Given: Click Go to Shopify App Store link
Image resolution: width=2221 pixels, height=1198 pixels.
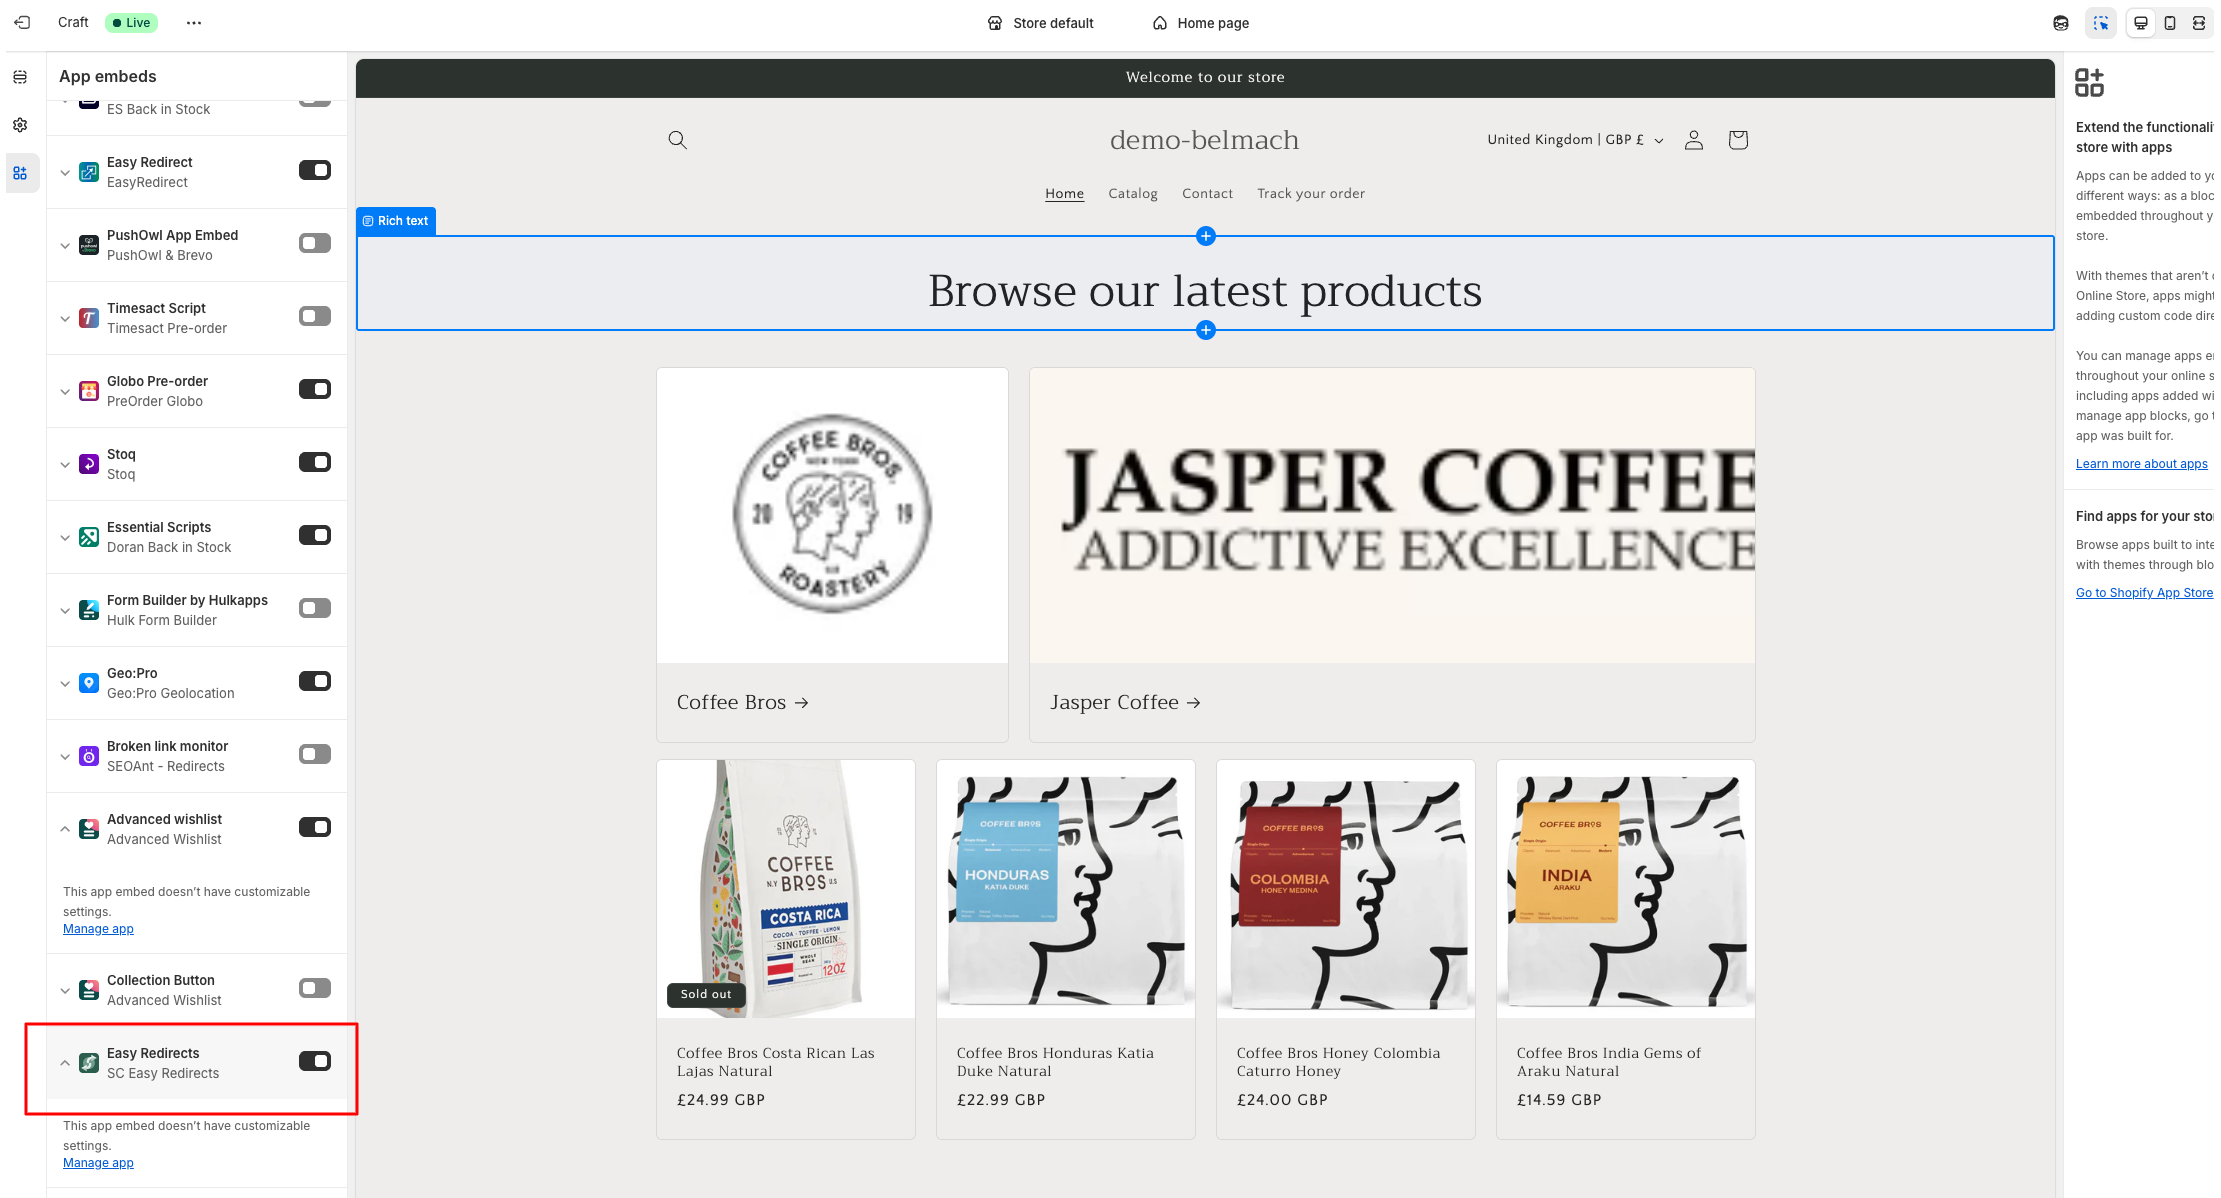Looking at the screenshot, I should [x=2144, y=593].
